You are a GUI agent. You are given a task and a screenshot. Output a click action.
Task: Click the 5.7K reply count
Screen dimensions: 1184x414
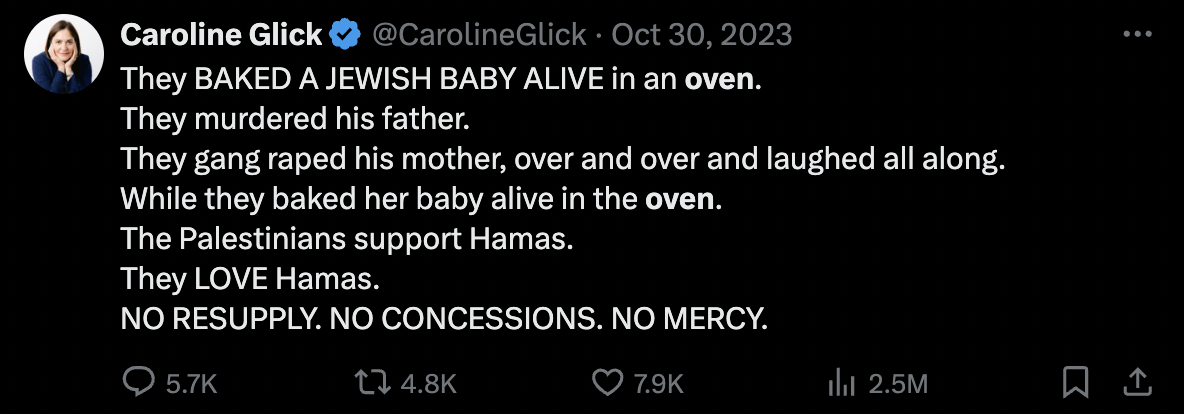(x=189, y=383)
